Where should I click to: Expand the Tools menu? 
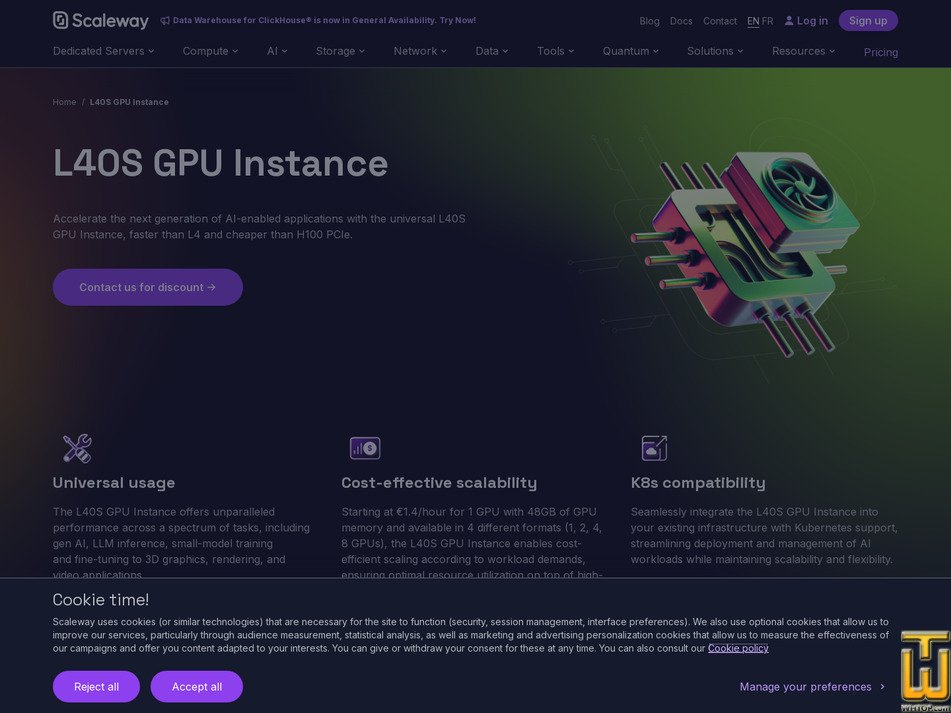tap(556, 51)
